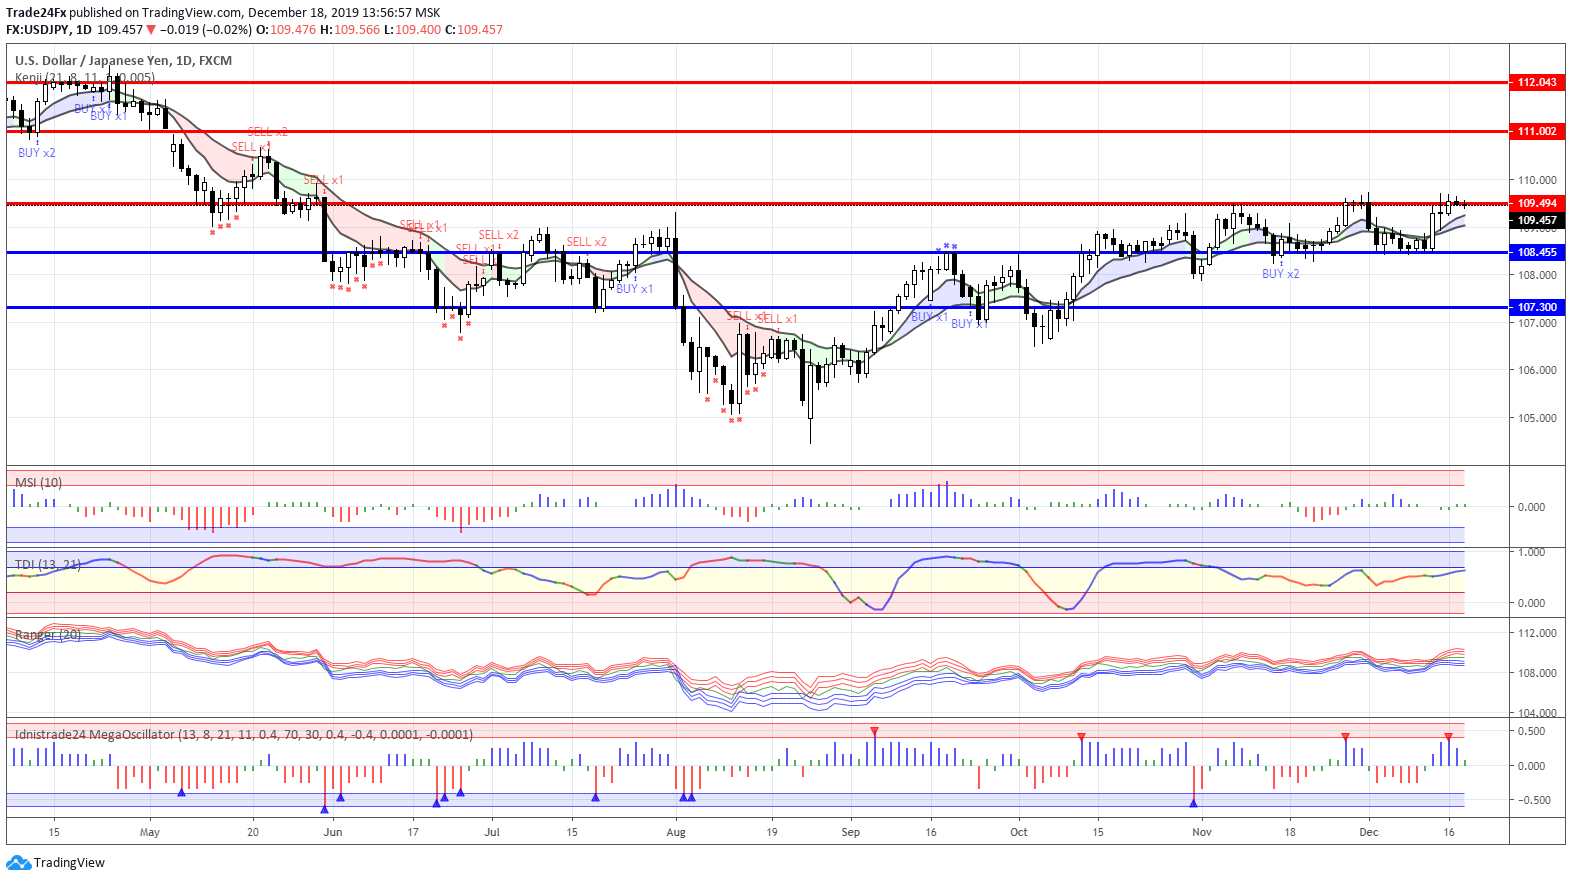
Task: Click the 105.000 price axis value
Action: point(1537,418)
